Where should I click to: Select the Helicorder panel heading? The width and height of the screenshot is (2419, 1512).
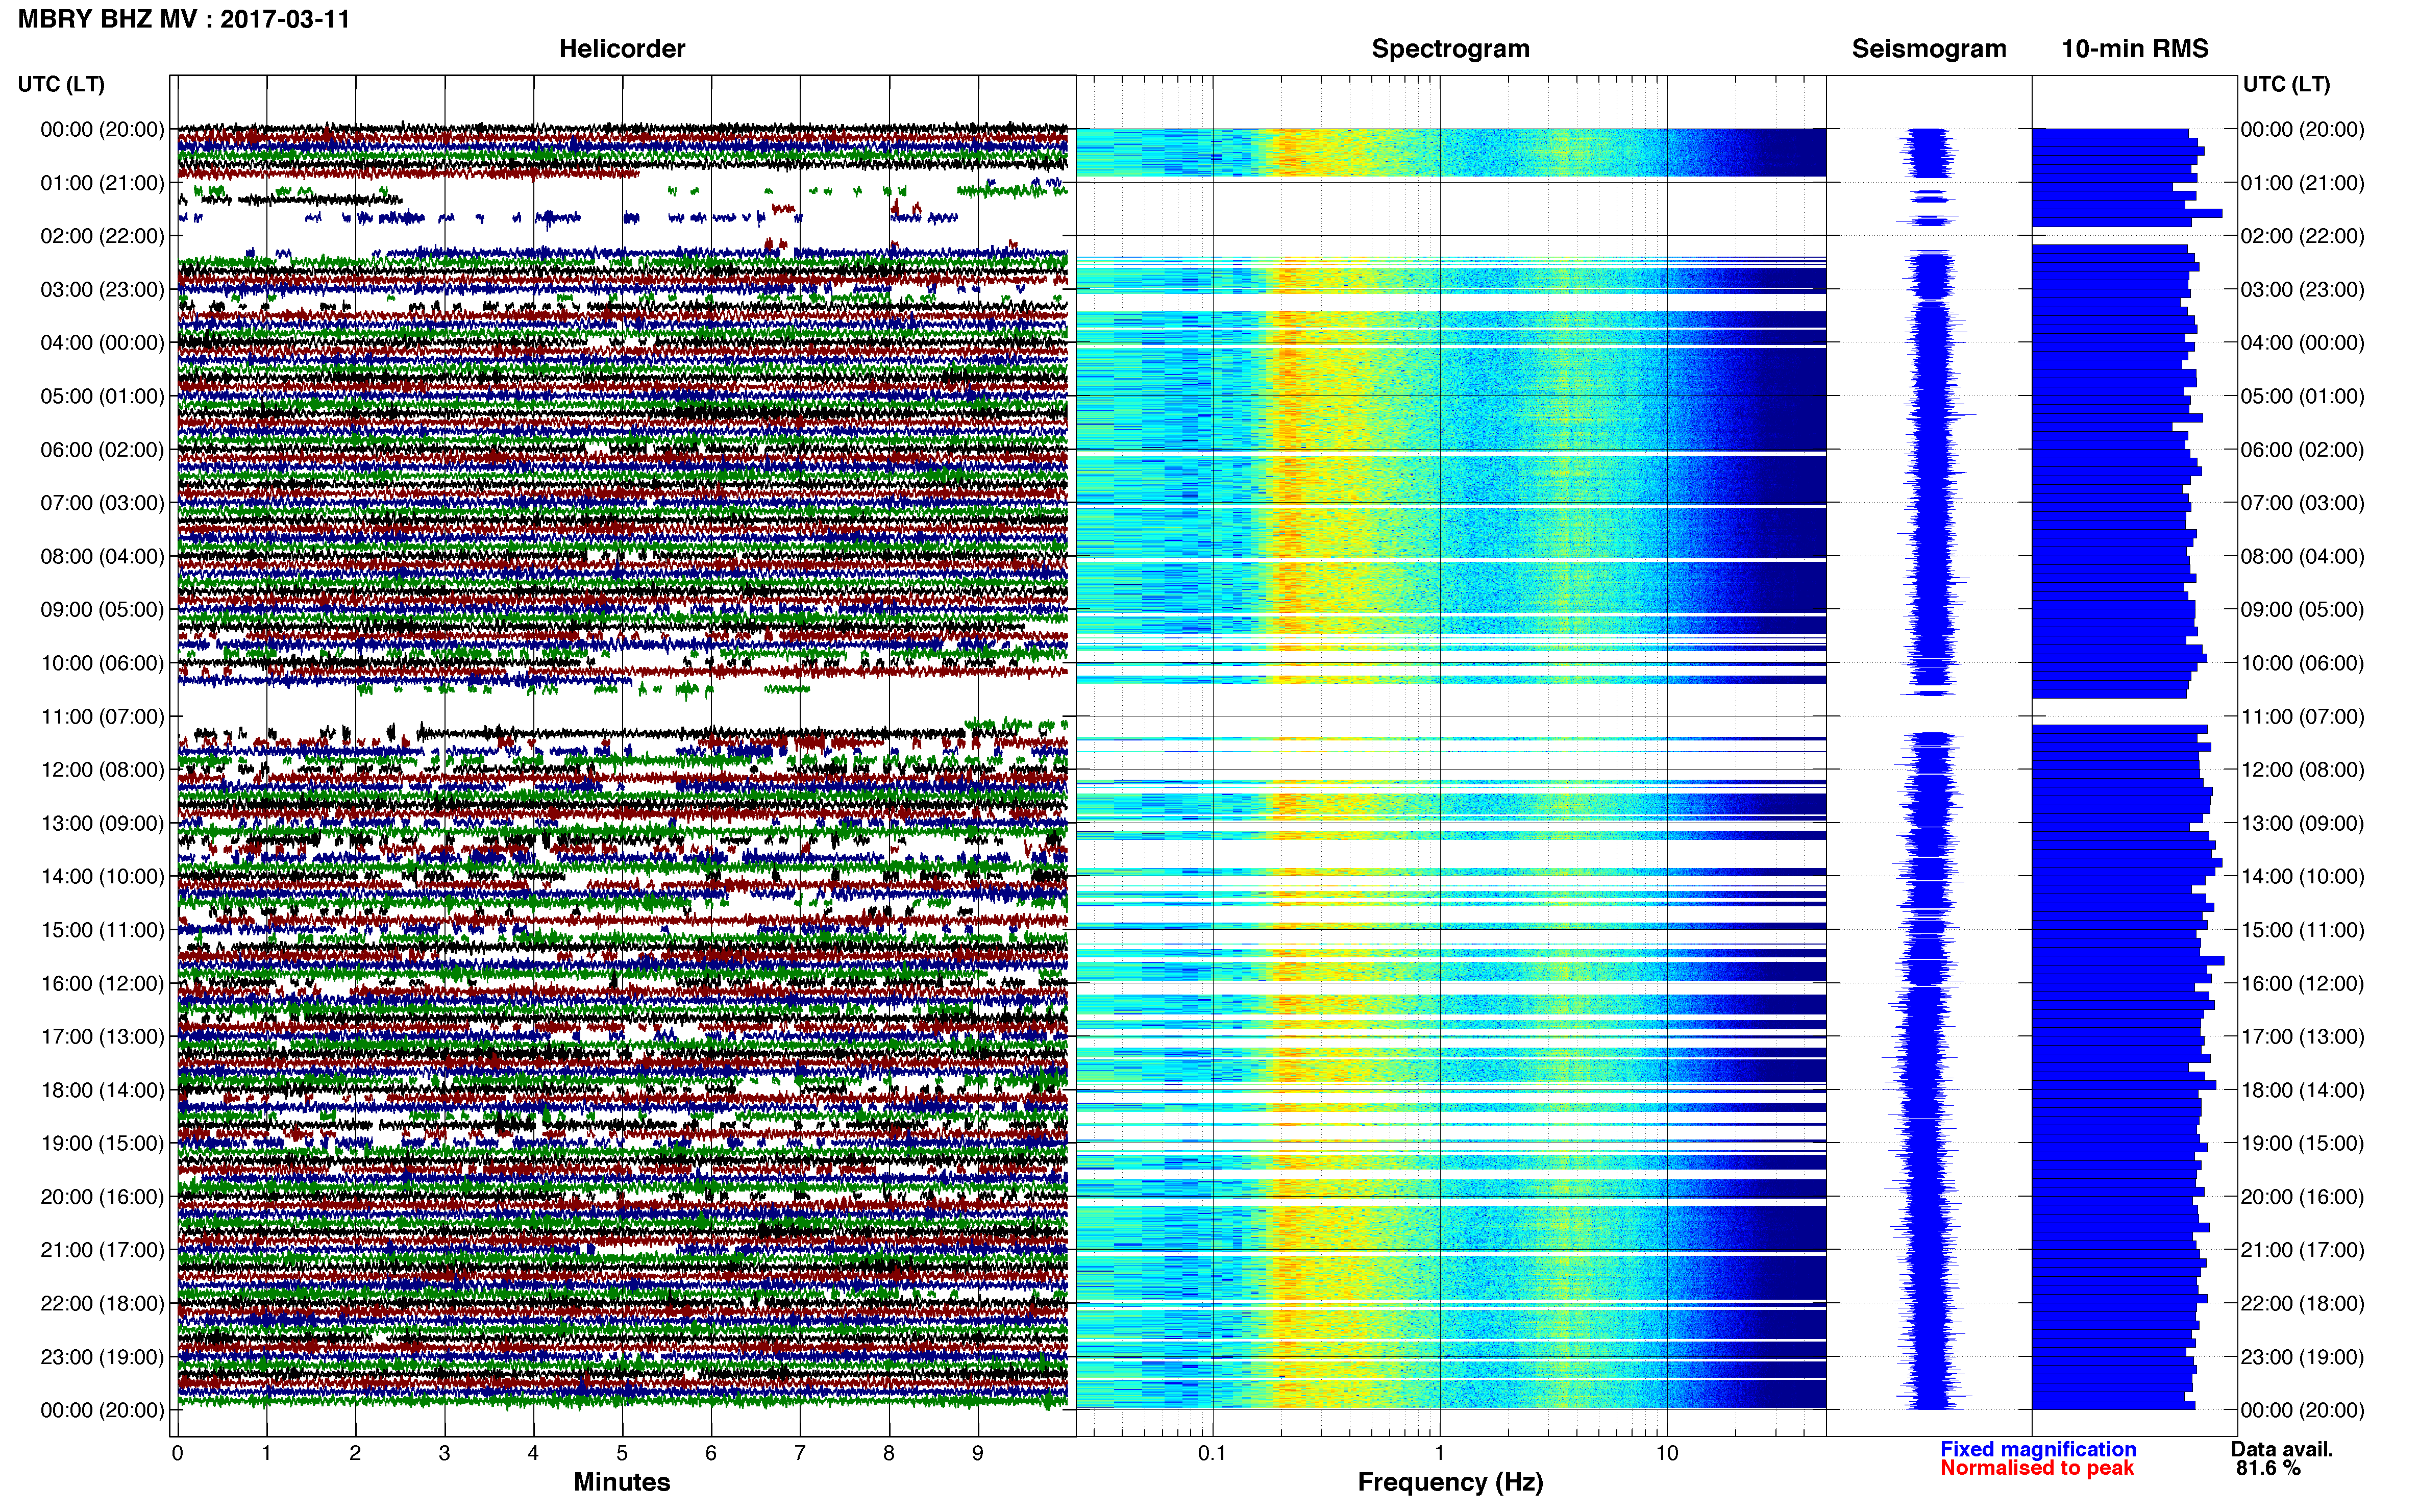coord(622,49)
